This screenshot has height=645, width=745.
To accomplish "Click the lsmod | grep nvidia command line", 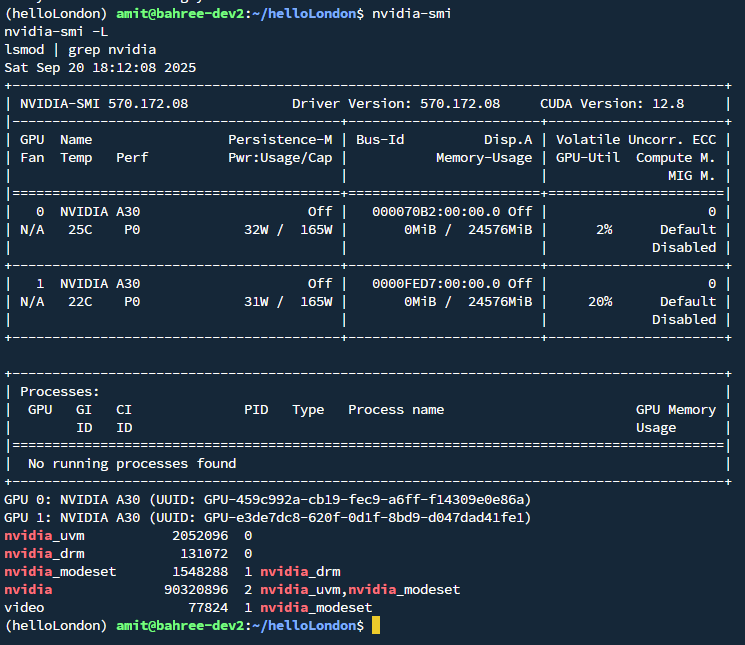I will tap(80, 49).
